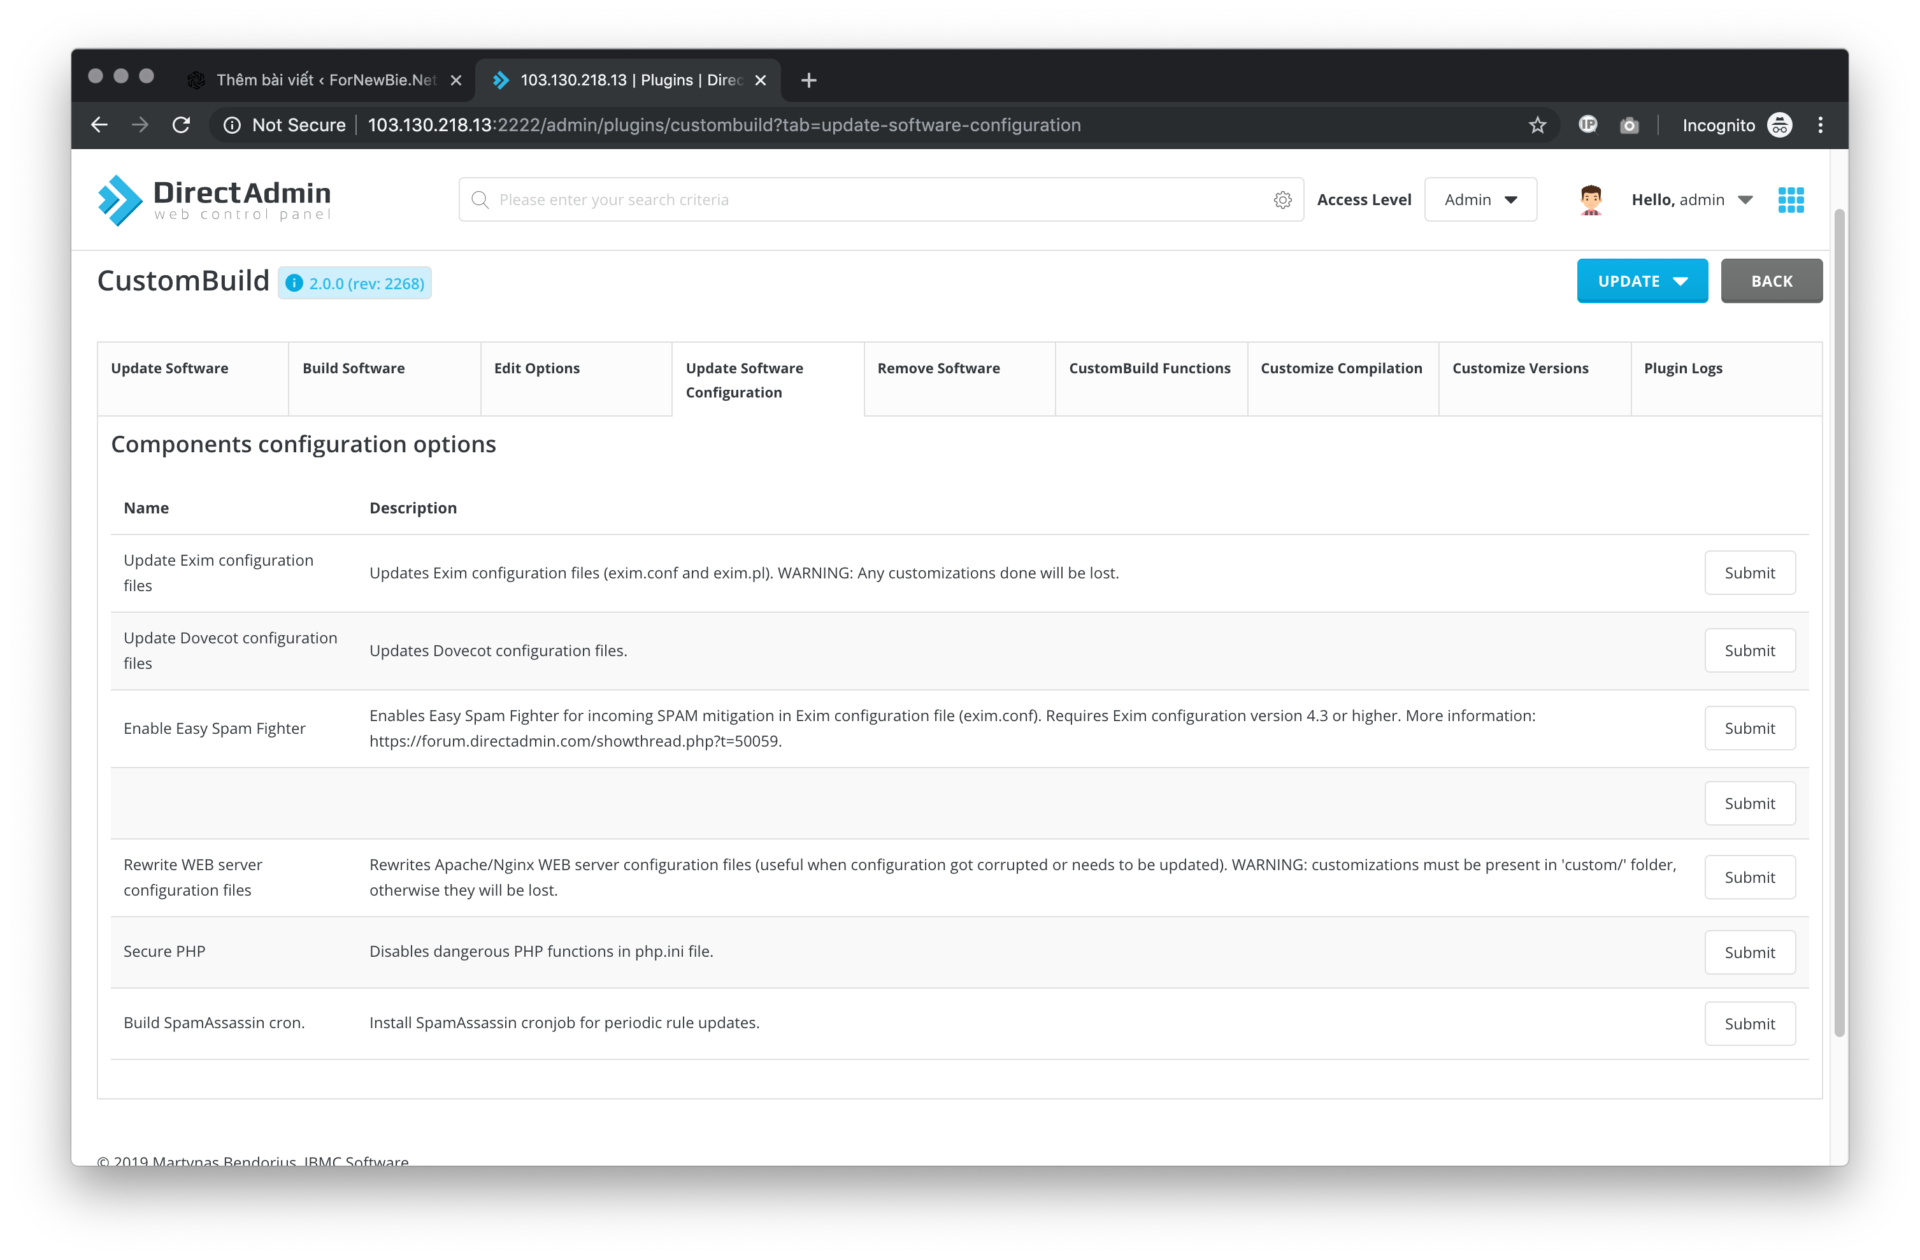The image size is (1920, 1260).
Task: Open the UPDATE dropdown button
Action: tap(1642, 281)
